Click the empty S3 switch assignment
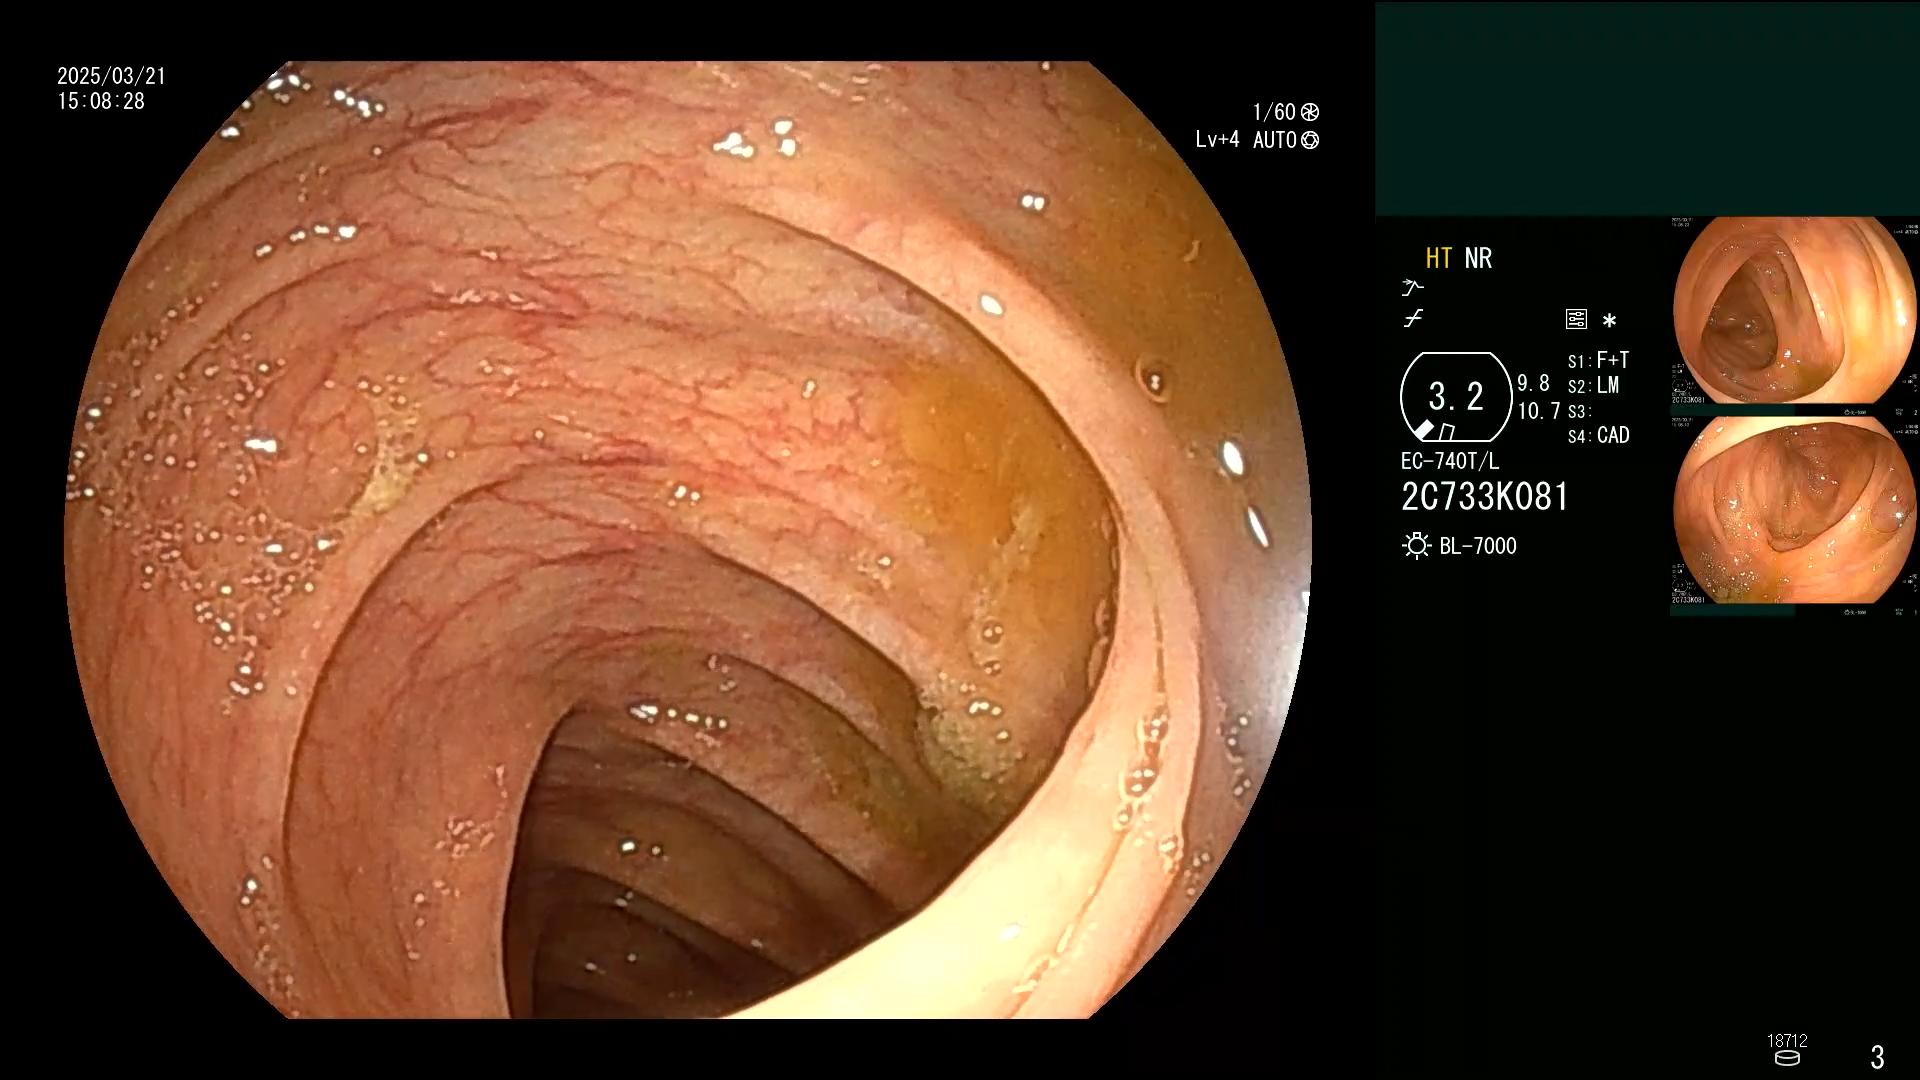This screenshot has width=1920, height=1080. pos(1579,412)
